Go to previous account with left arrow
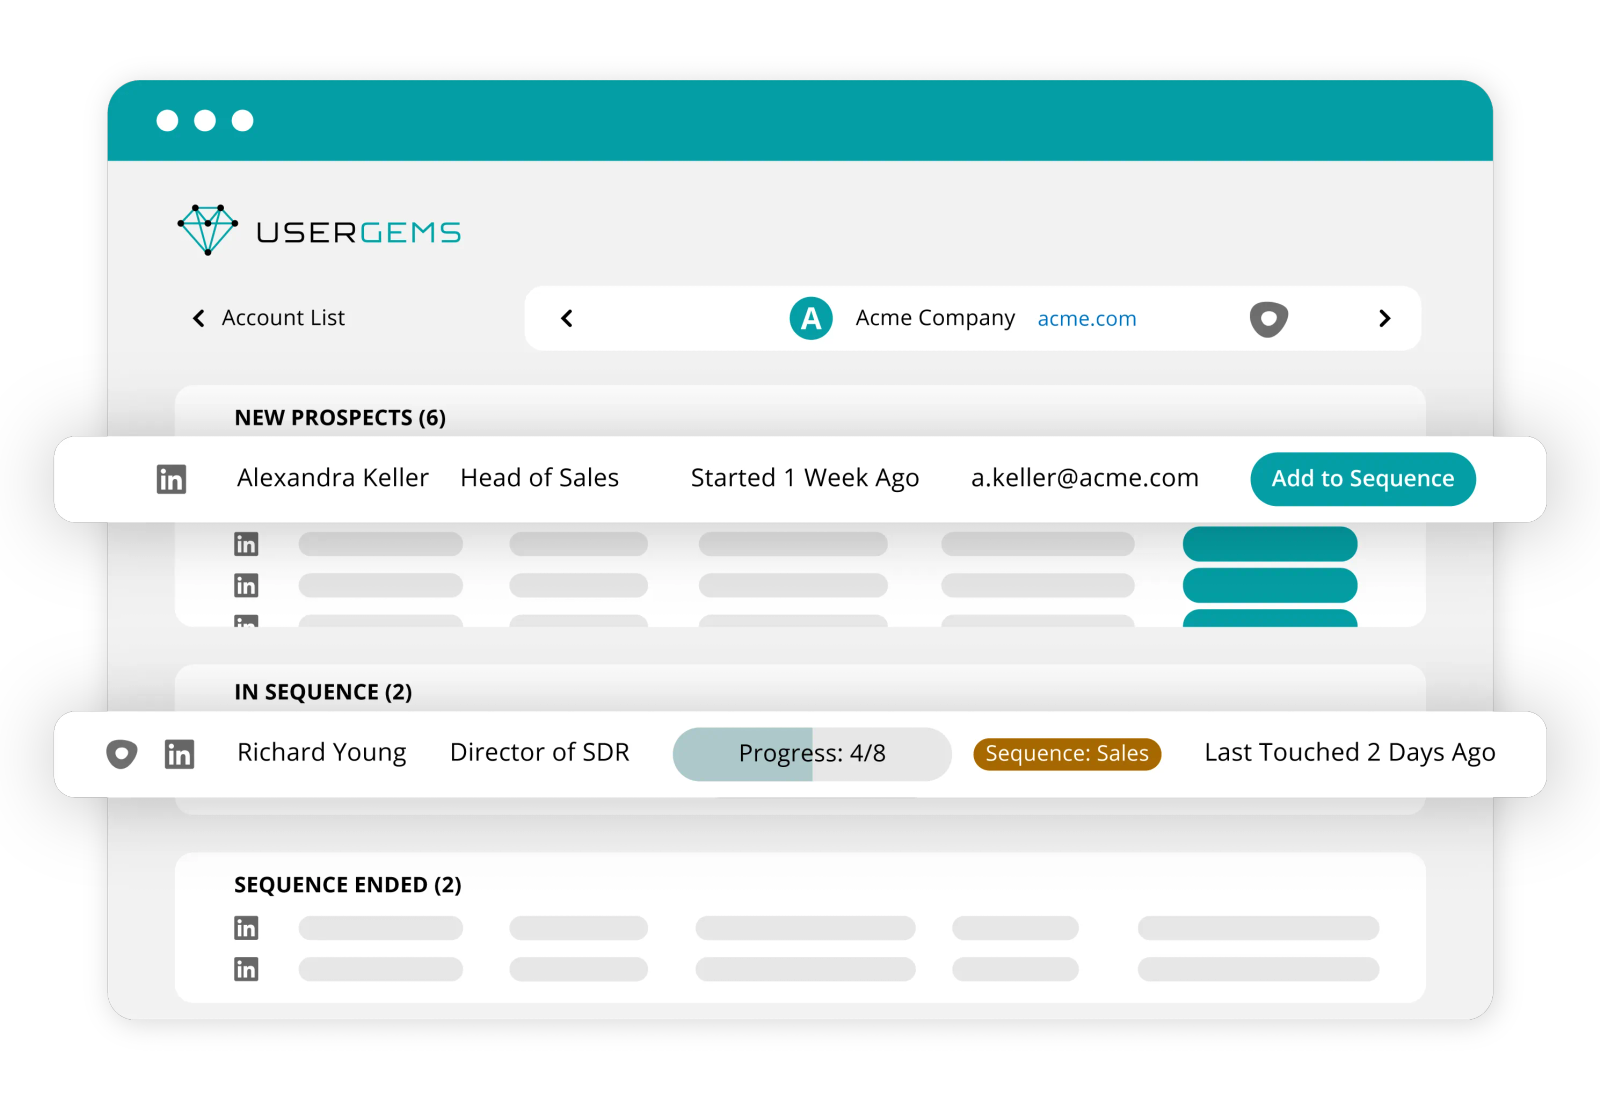This screenshot has width=1600, height=1100. coord(567,318)
